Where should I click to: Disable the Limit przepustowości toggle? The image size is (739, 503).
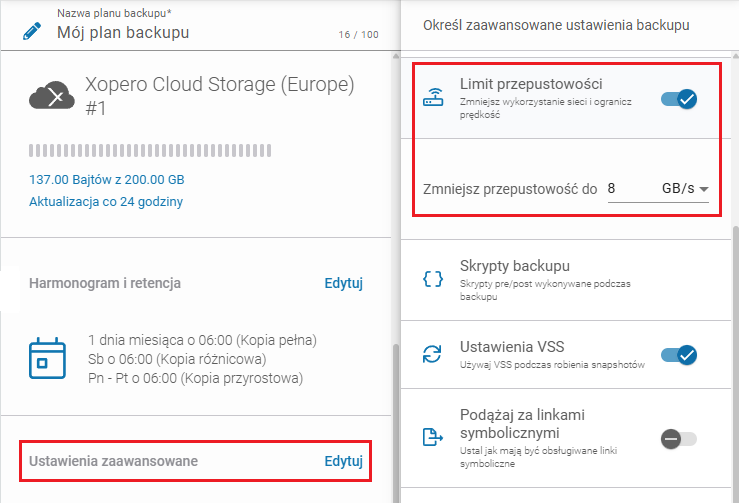(x=679, y=99)
